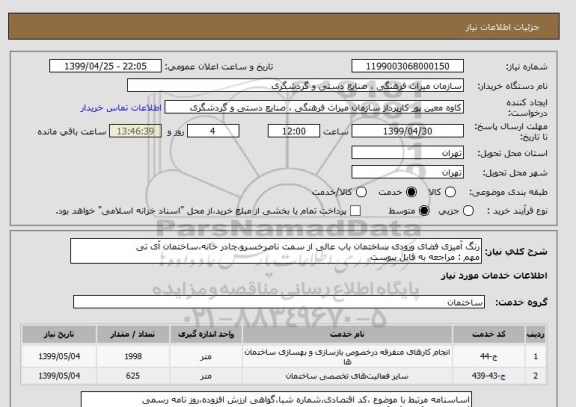The width and height of the screenshot is (576, 407).
Task: Click the buyer organization name field
Action: [x=295, y=86]
